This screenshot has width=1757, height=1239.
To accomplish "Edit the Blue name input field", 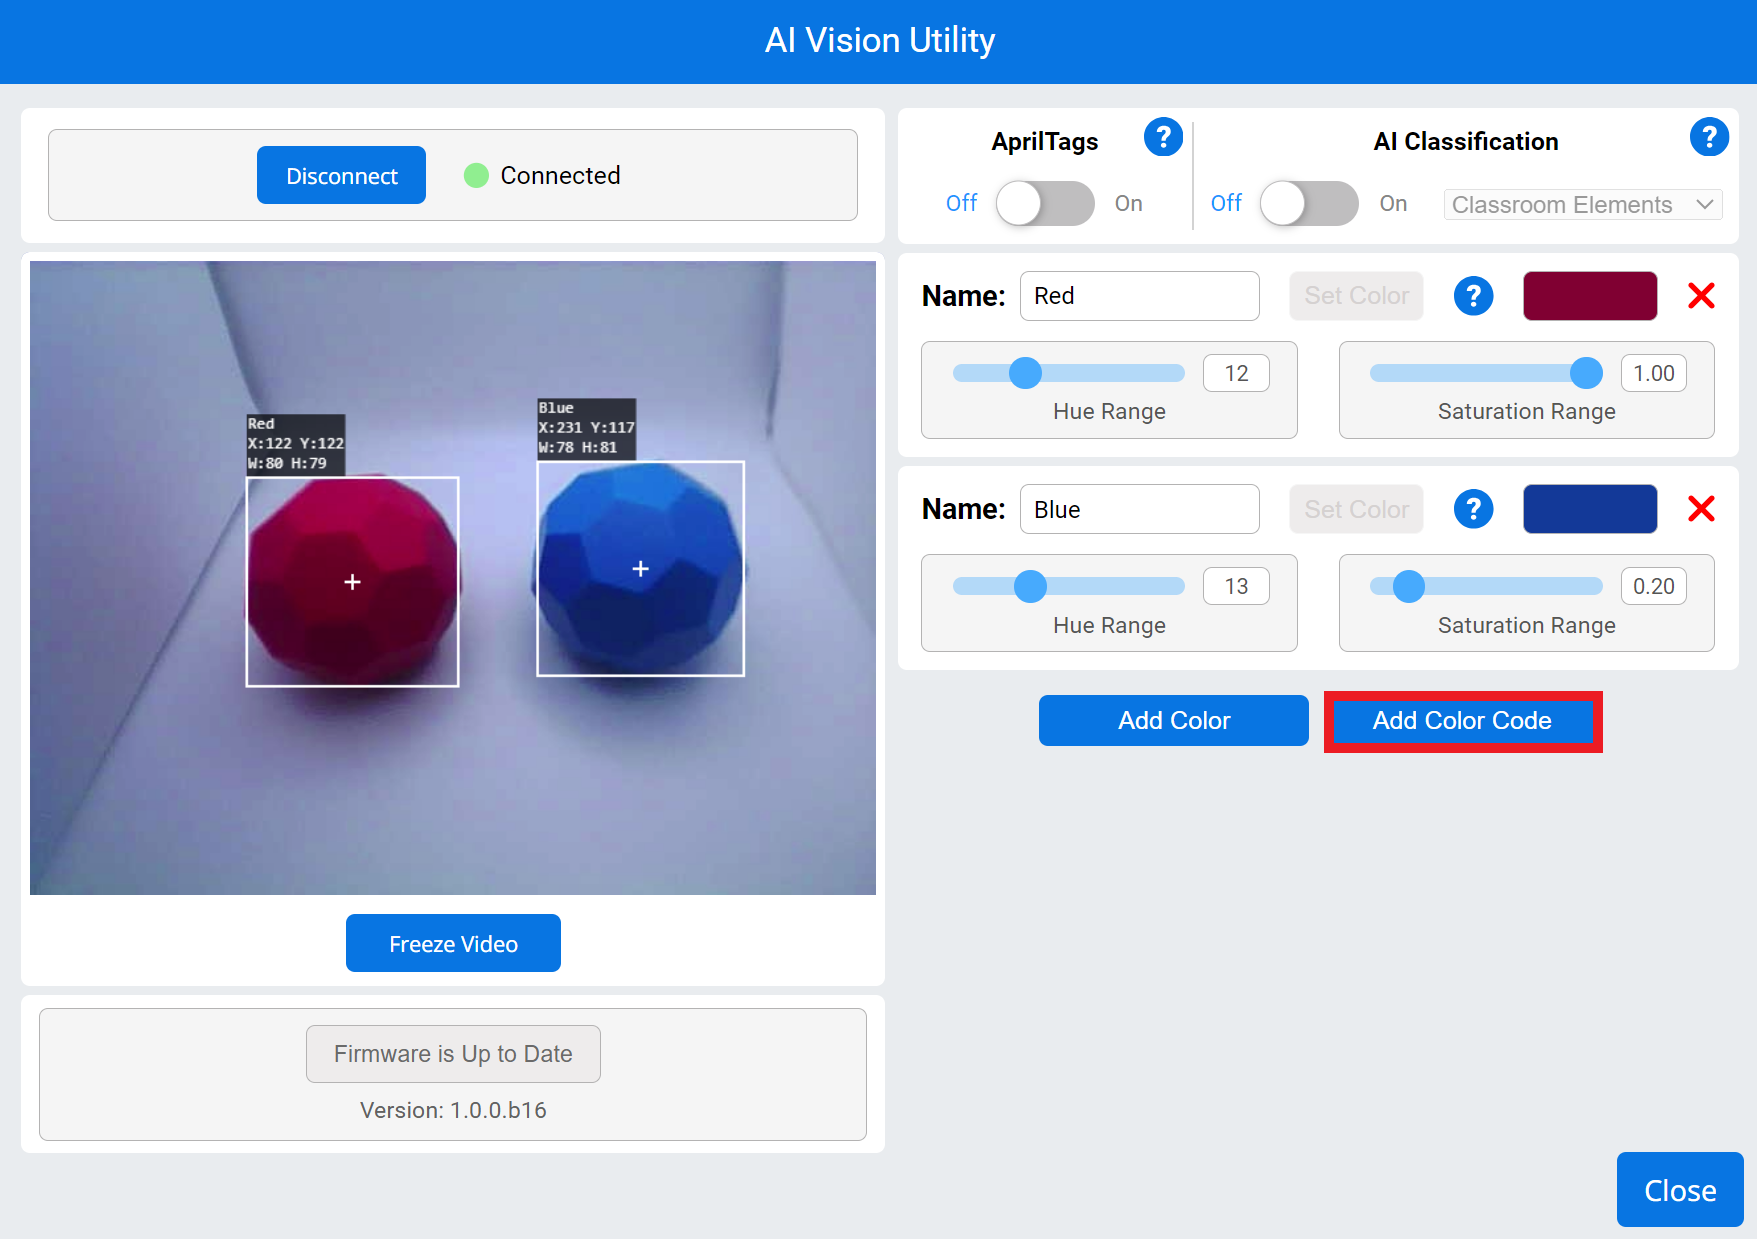I will (x=1139, y=509).
